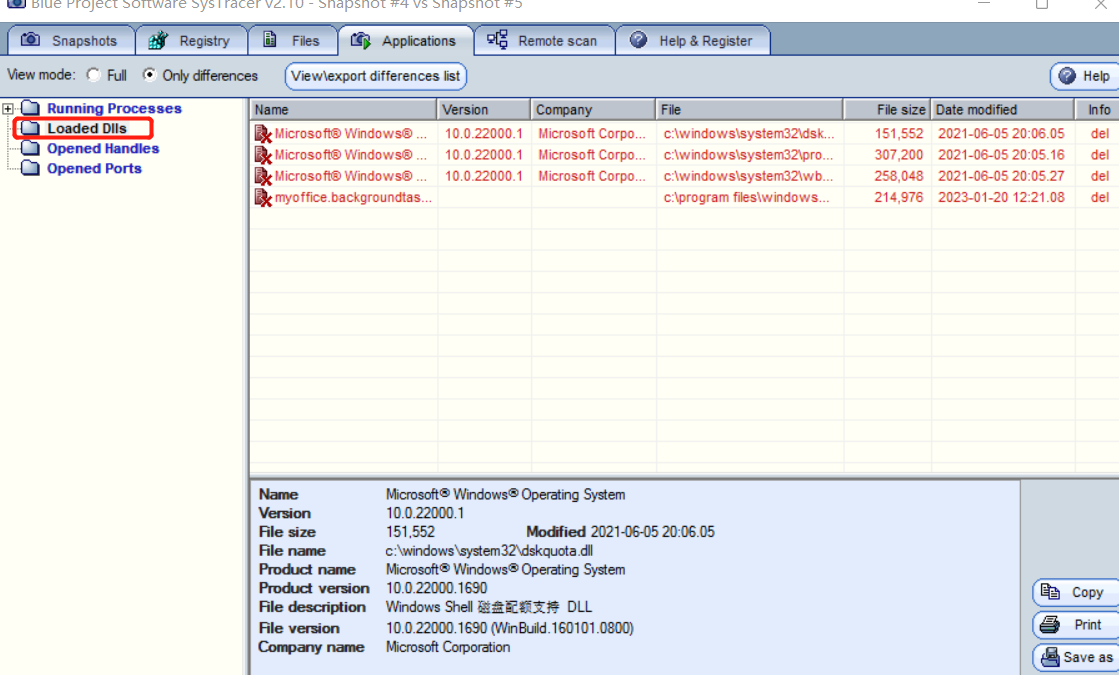Viewport: 1119px width, 675px height.
Task: Click file path c:\windows\system32\dsk...
Action: point(749,133)
